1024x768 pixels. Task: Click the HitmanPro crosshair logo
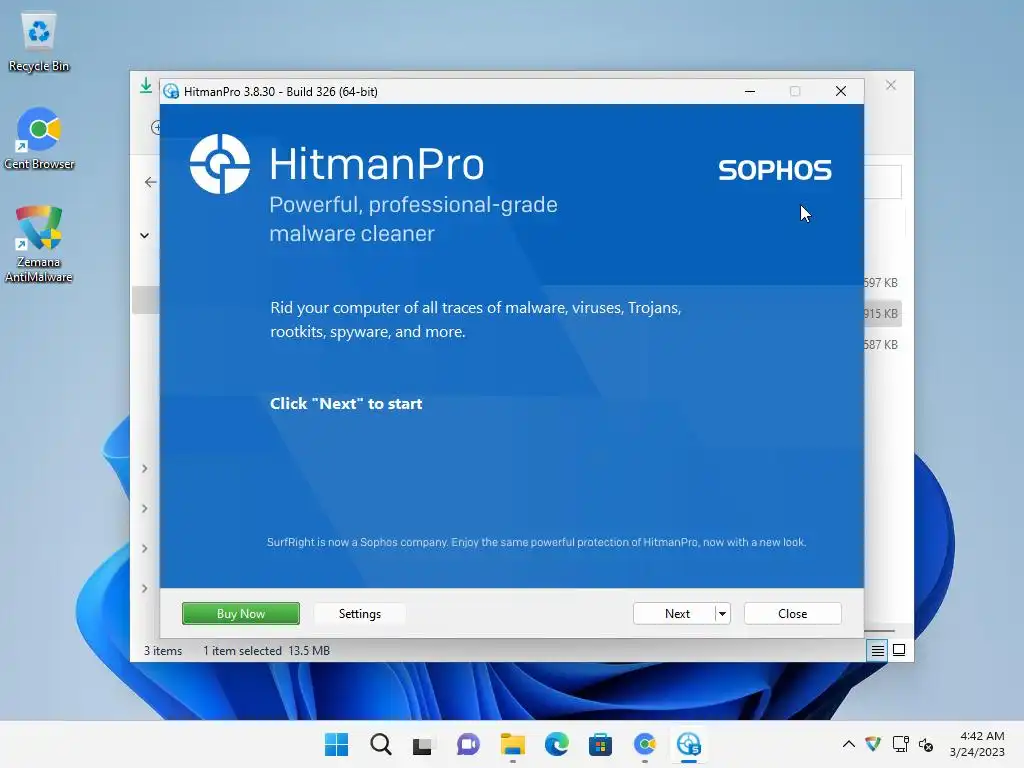click(219, 164)
